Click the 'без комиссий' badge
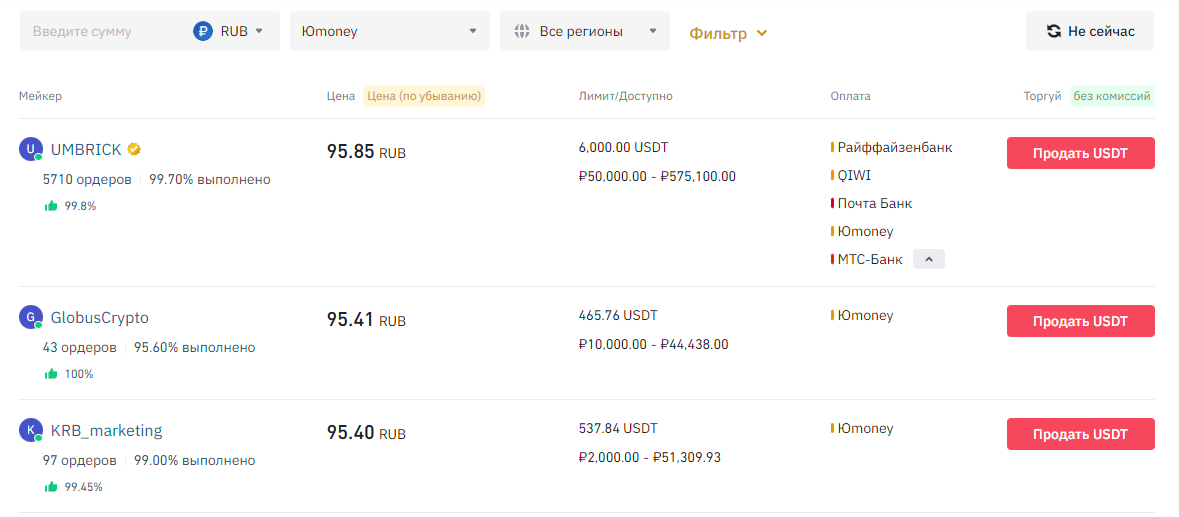Viewport: 1179px width, 517px height. click(x=1112, y=96)
